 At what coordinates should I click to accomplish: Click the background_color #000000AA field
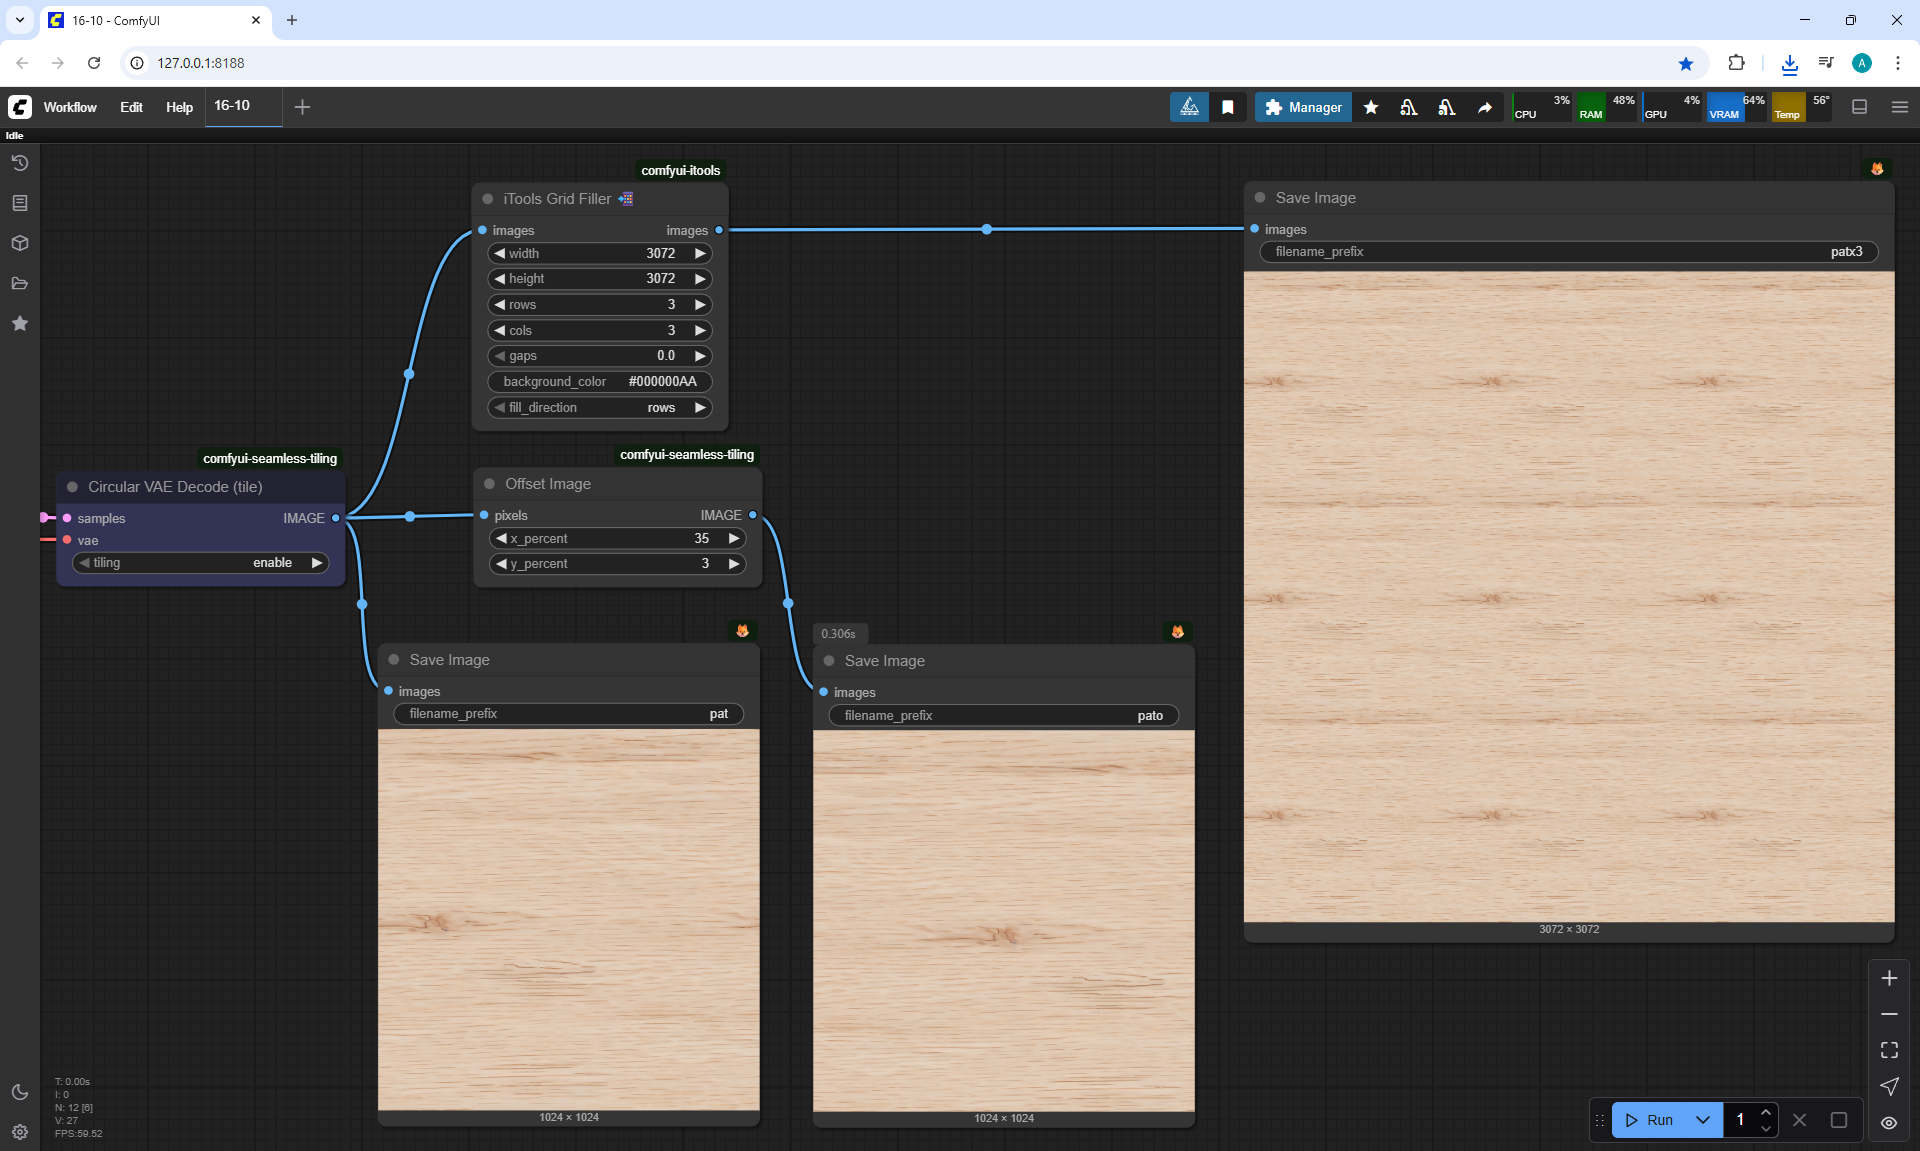point(600,381)
